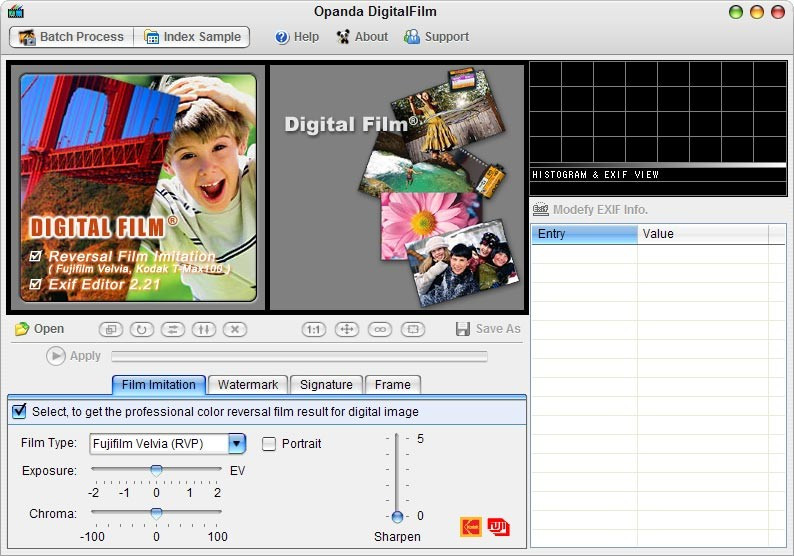
Task: Click the histogram and EXIF view panel
Action: point(658,129)
